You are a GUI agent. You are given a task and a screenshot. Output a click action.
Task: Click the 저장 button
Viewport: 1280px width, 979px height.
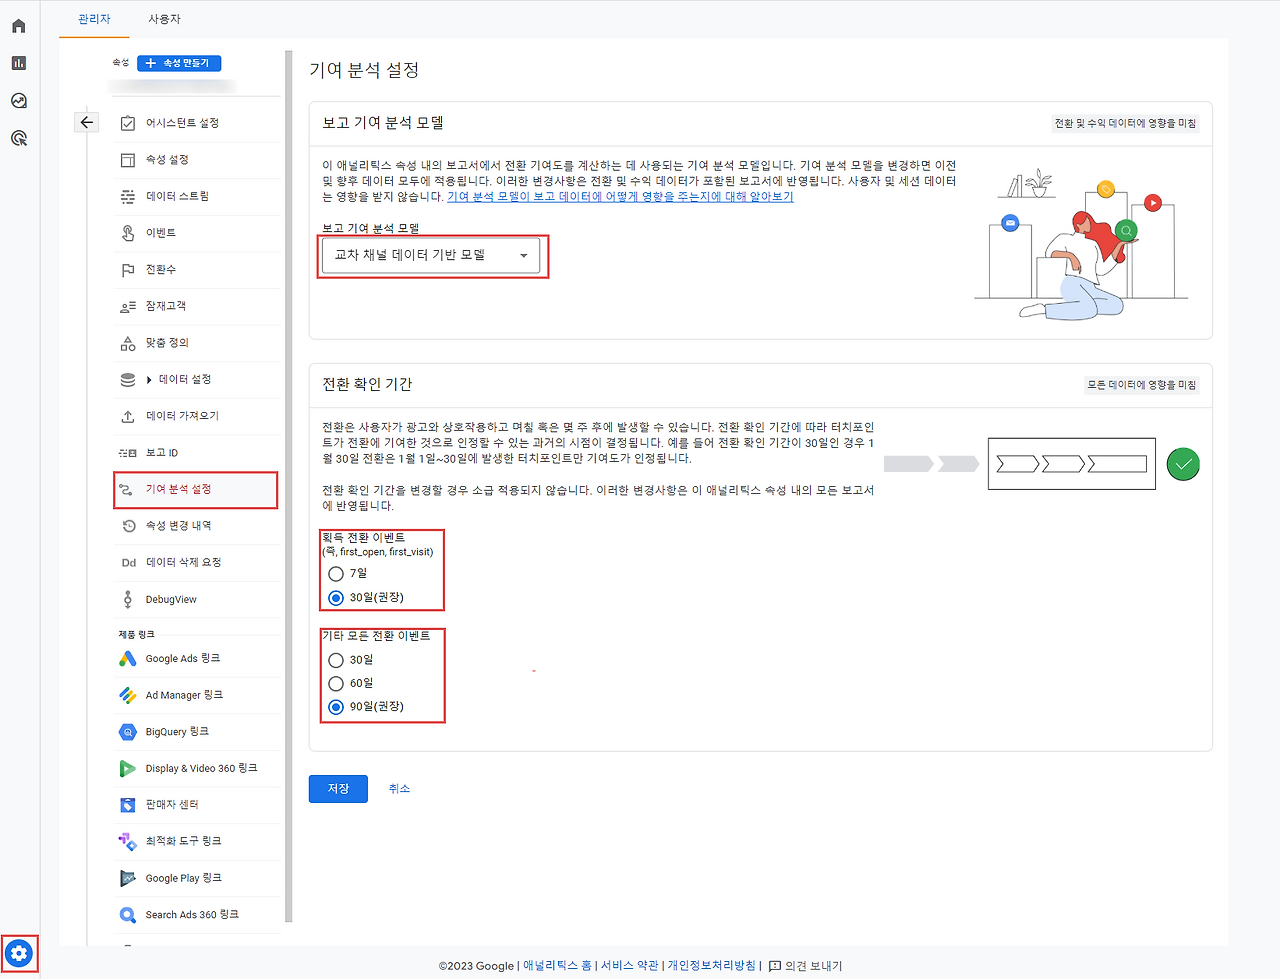(338, 788)
